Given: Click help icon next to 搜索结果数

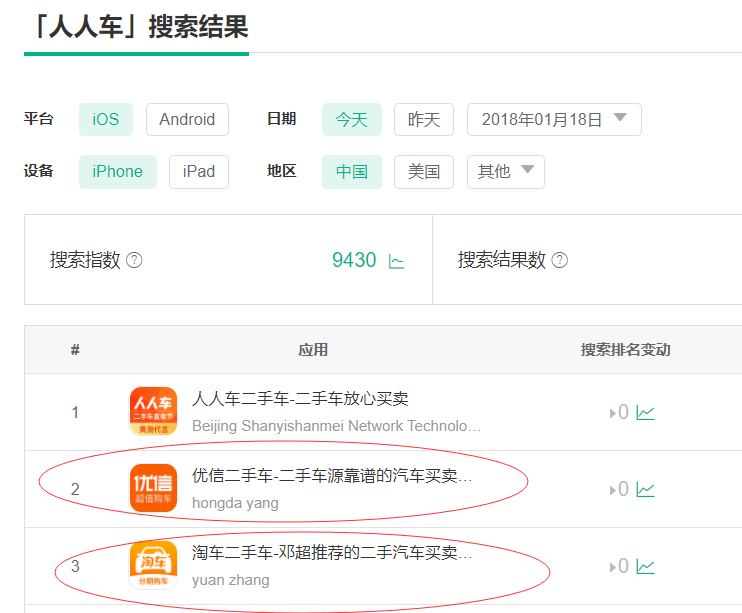Looking at the screenshot, I should [560, 260].
